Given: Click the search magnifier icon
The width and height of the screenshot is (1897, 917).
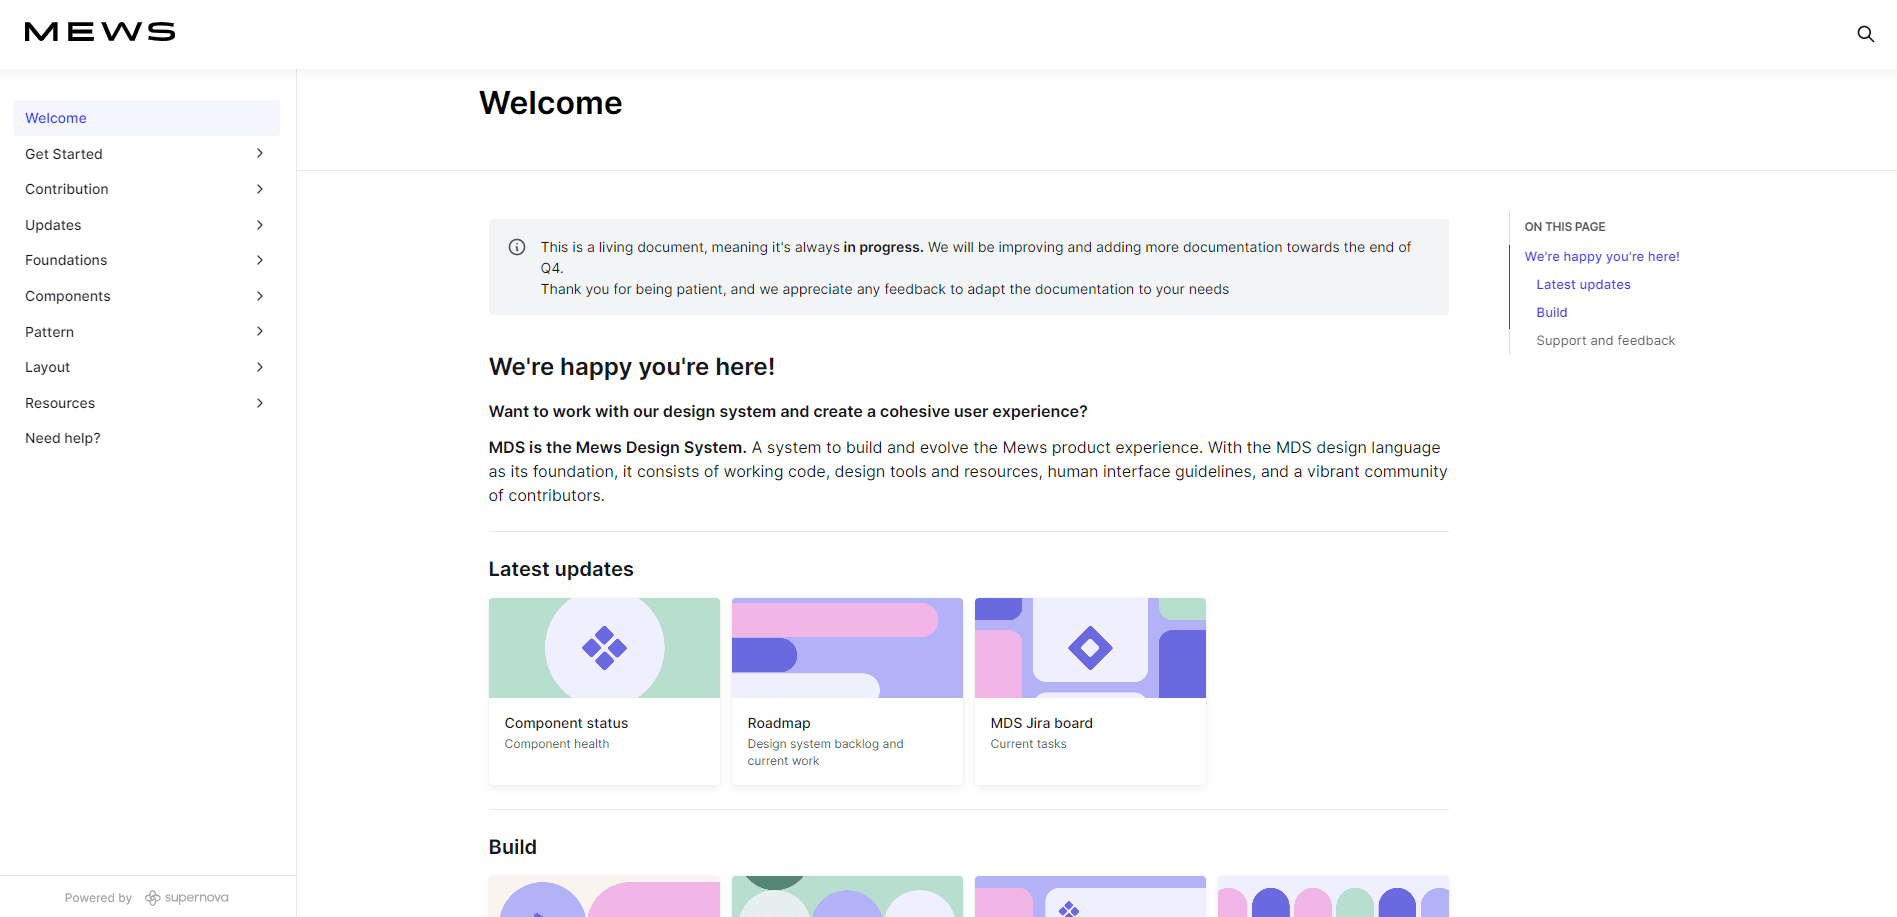Looking at the screenshot, I should [x=1865, y=34].
